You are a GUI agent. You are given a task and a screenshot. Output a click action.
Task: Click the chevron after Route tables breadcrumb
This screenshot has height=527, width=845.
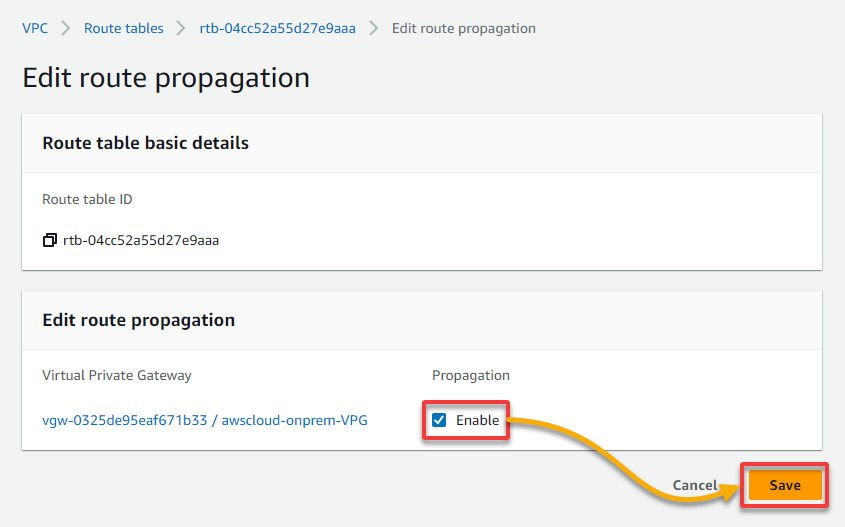tap(181, 28)
